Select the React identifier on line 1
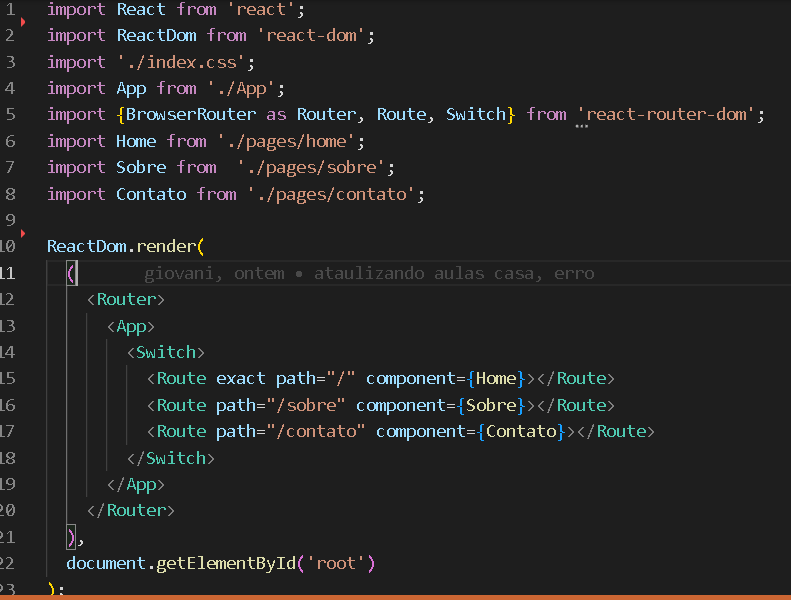Screen dimensions: 791x600 coord(141,10)
